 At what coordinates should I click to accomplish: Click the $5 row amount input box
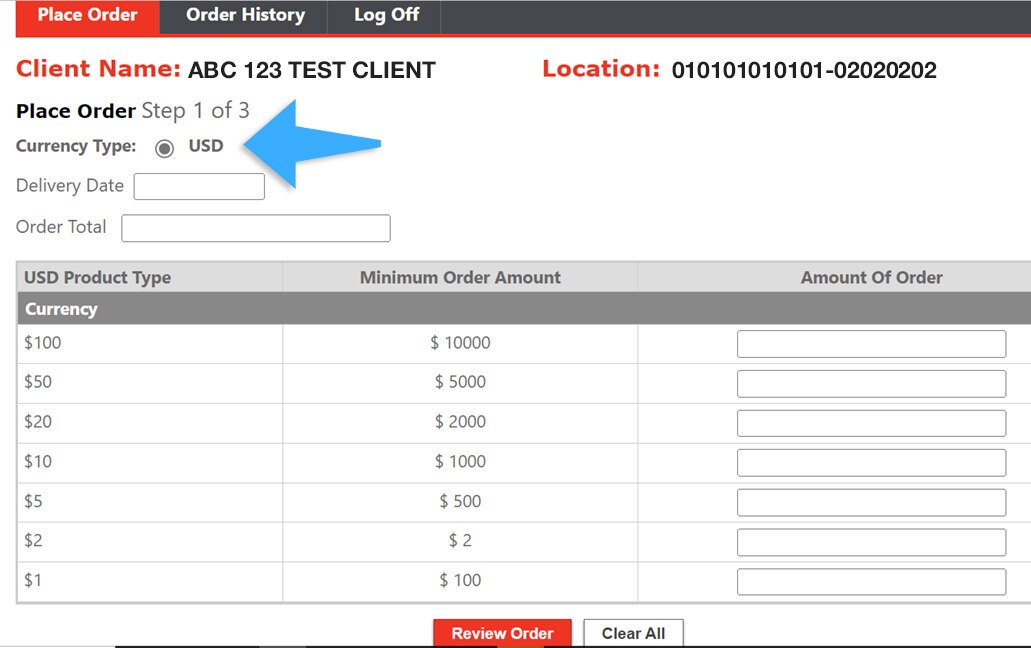870,502
